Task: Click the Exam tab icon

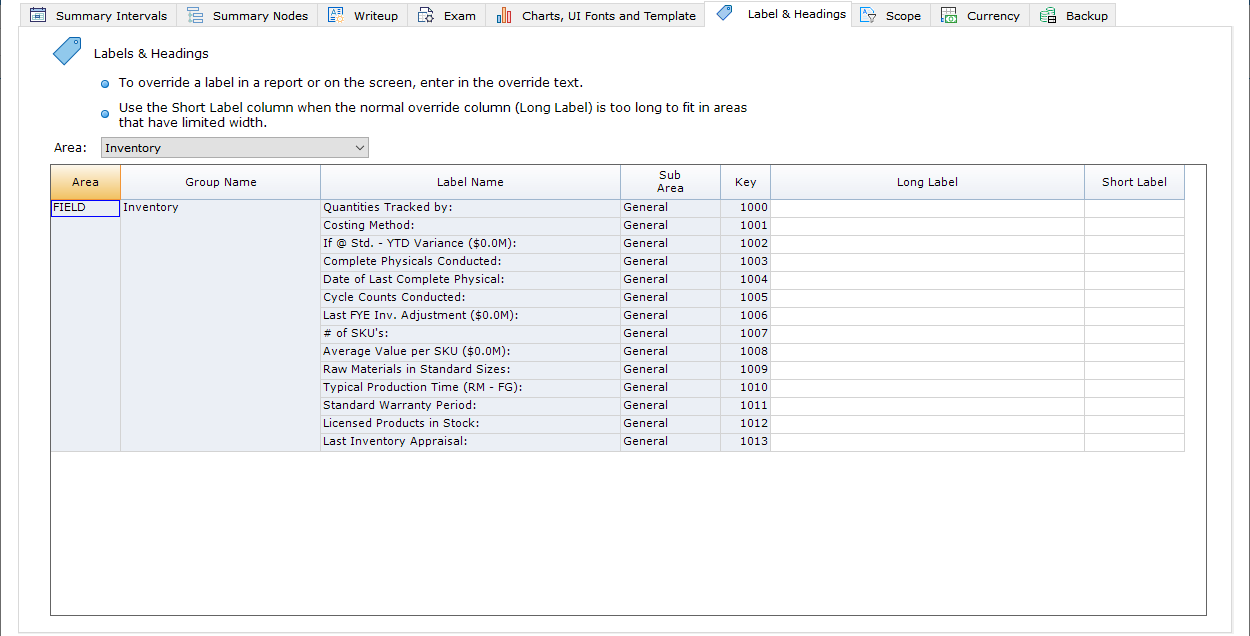Action: click(426, 16)
